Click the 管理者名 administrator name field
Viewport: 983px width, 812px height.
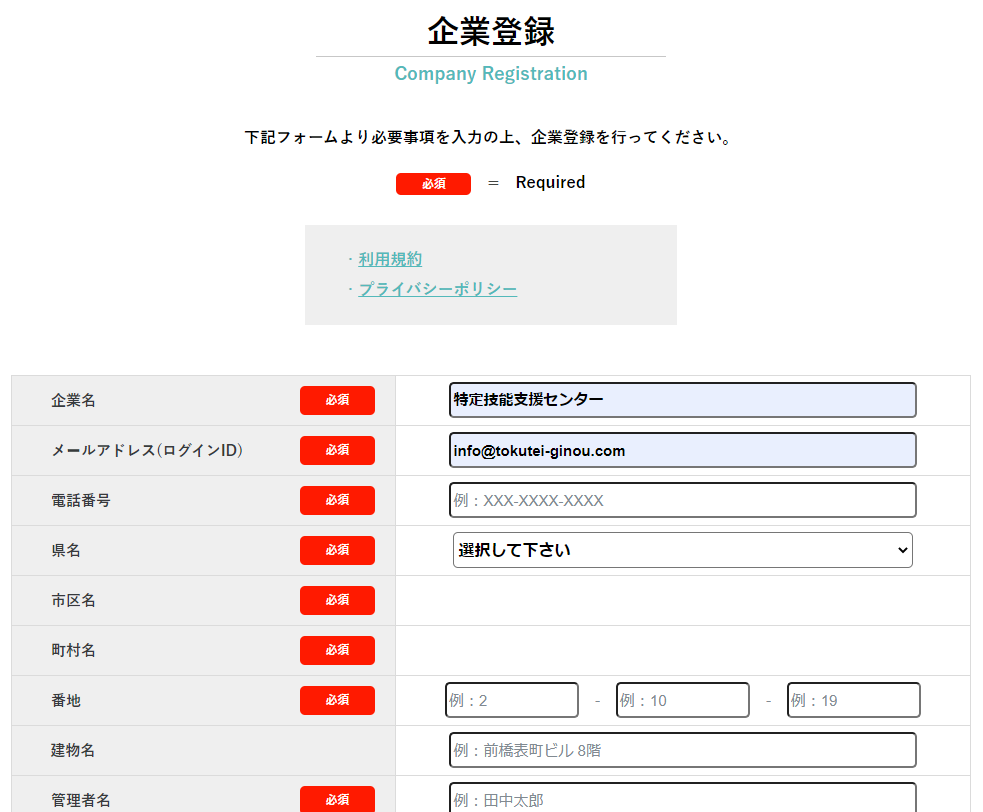pyautogui.click(x=682, y=798)
